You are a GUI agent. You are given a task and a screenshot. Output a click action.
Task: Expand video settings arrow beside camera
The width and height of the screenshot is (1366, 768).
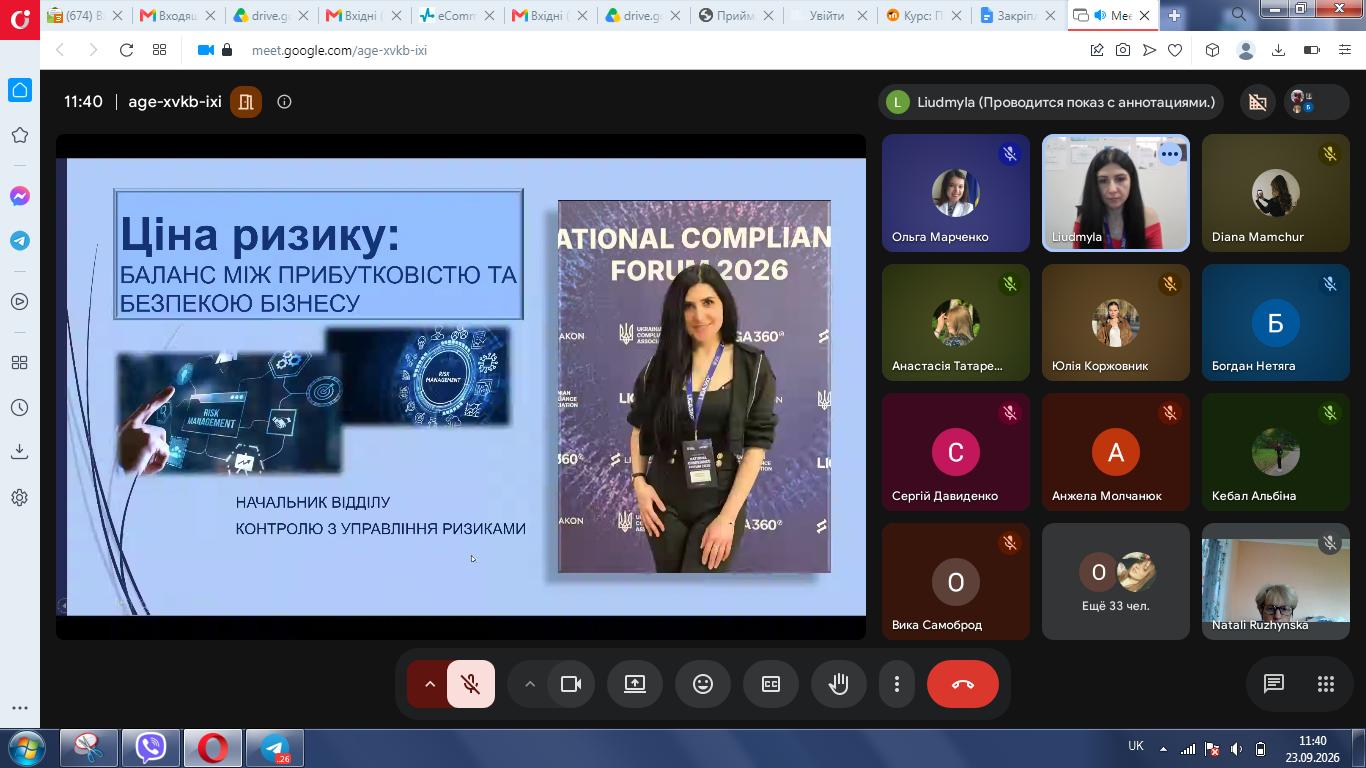click(x=530, y=684)
